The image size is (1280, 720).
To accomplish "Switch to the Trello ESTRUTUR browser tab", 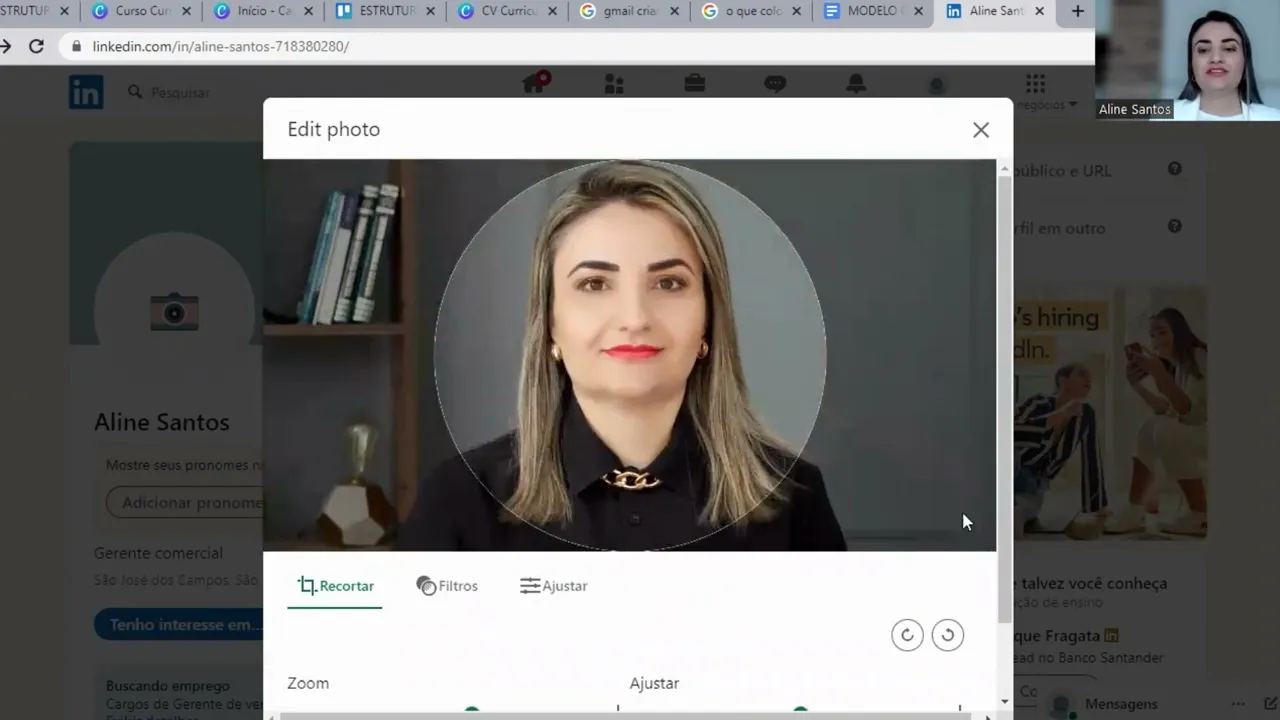I will pos(386,11).
